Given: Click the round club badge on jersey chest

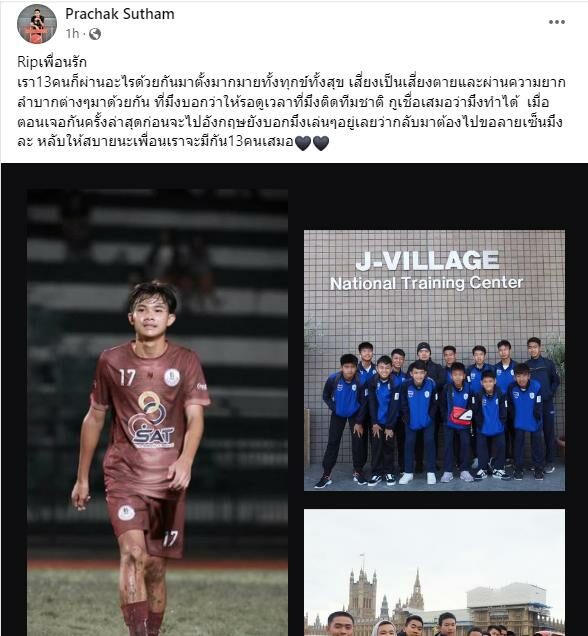Looking at the screenshot, I should [x=172, y=377].
